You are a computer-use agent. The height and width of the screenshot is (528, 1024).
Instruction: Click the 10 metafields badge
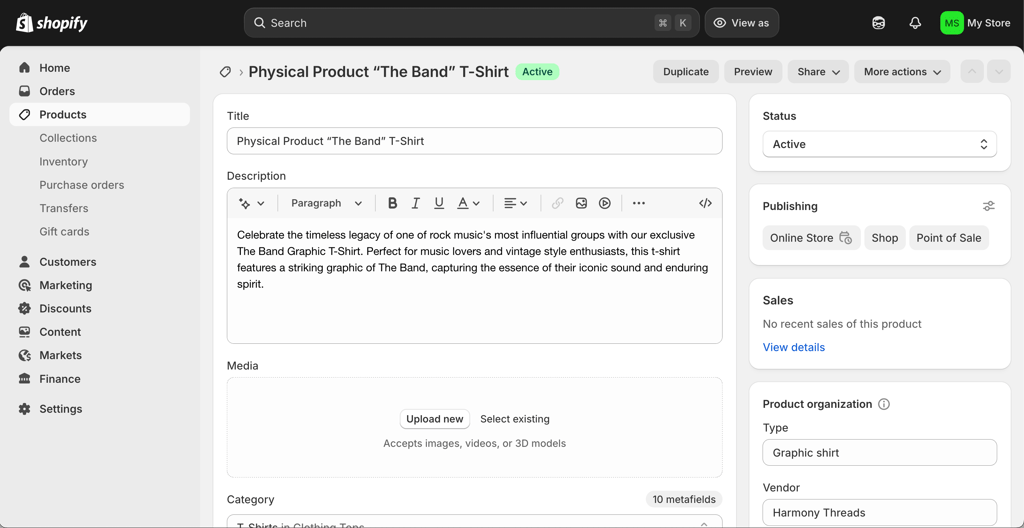[684, 500]
